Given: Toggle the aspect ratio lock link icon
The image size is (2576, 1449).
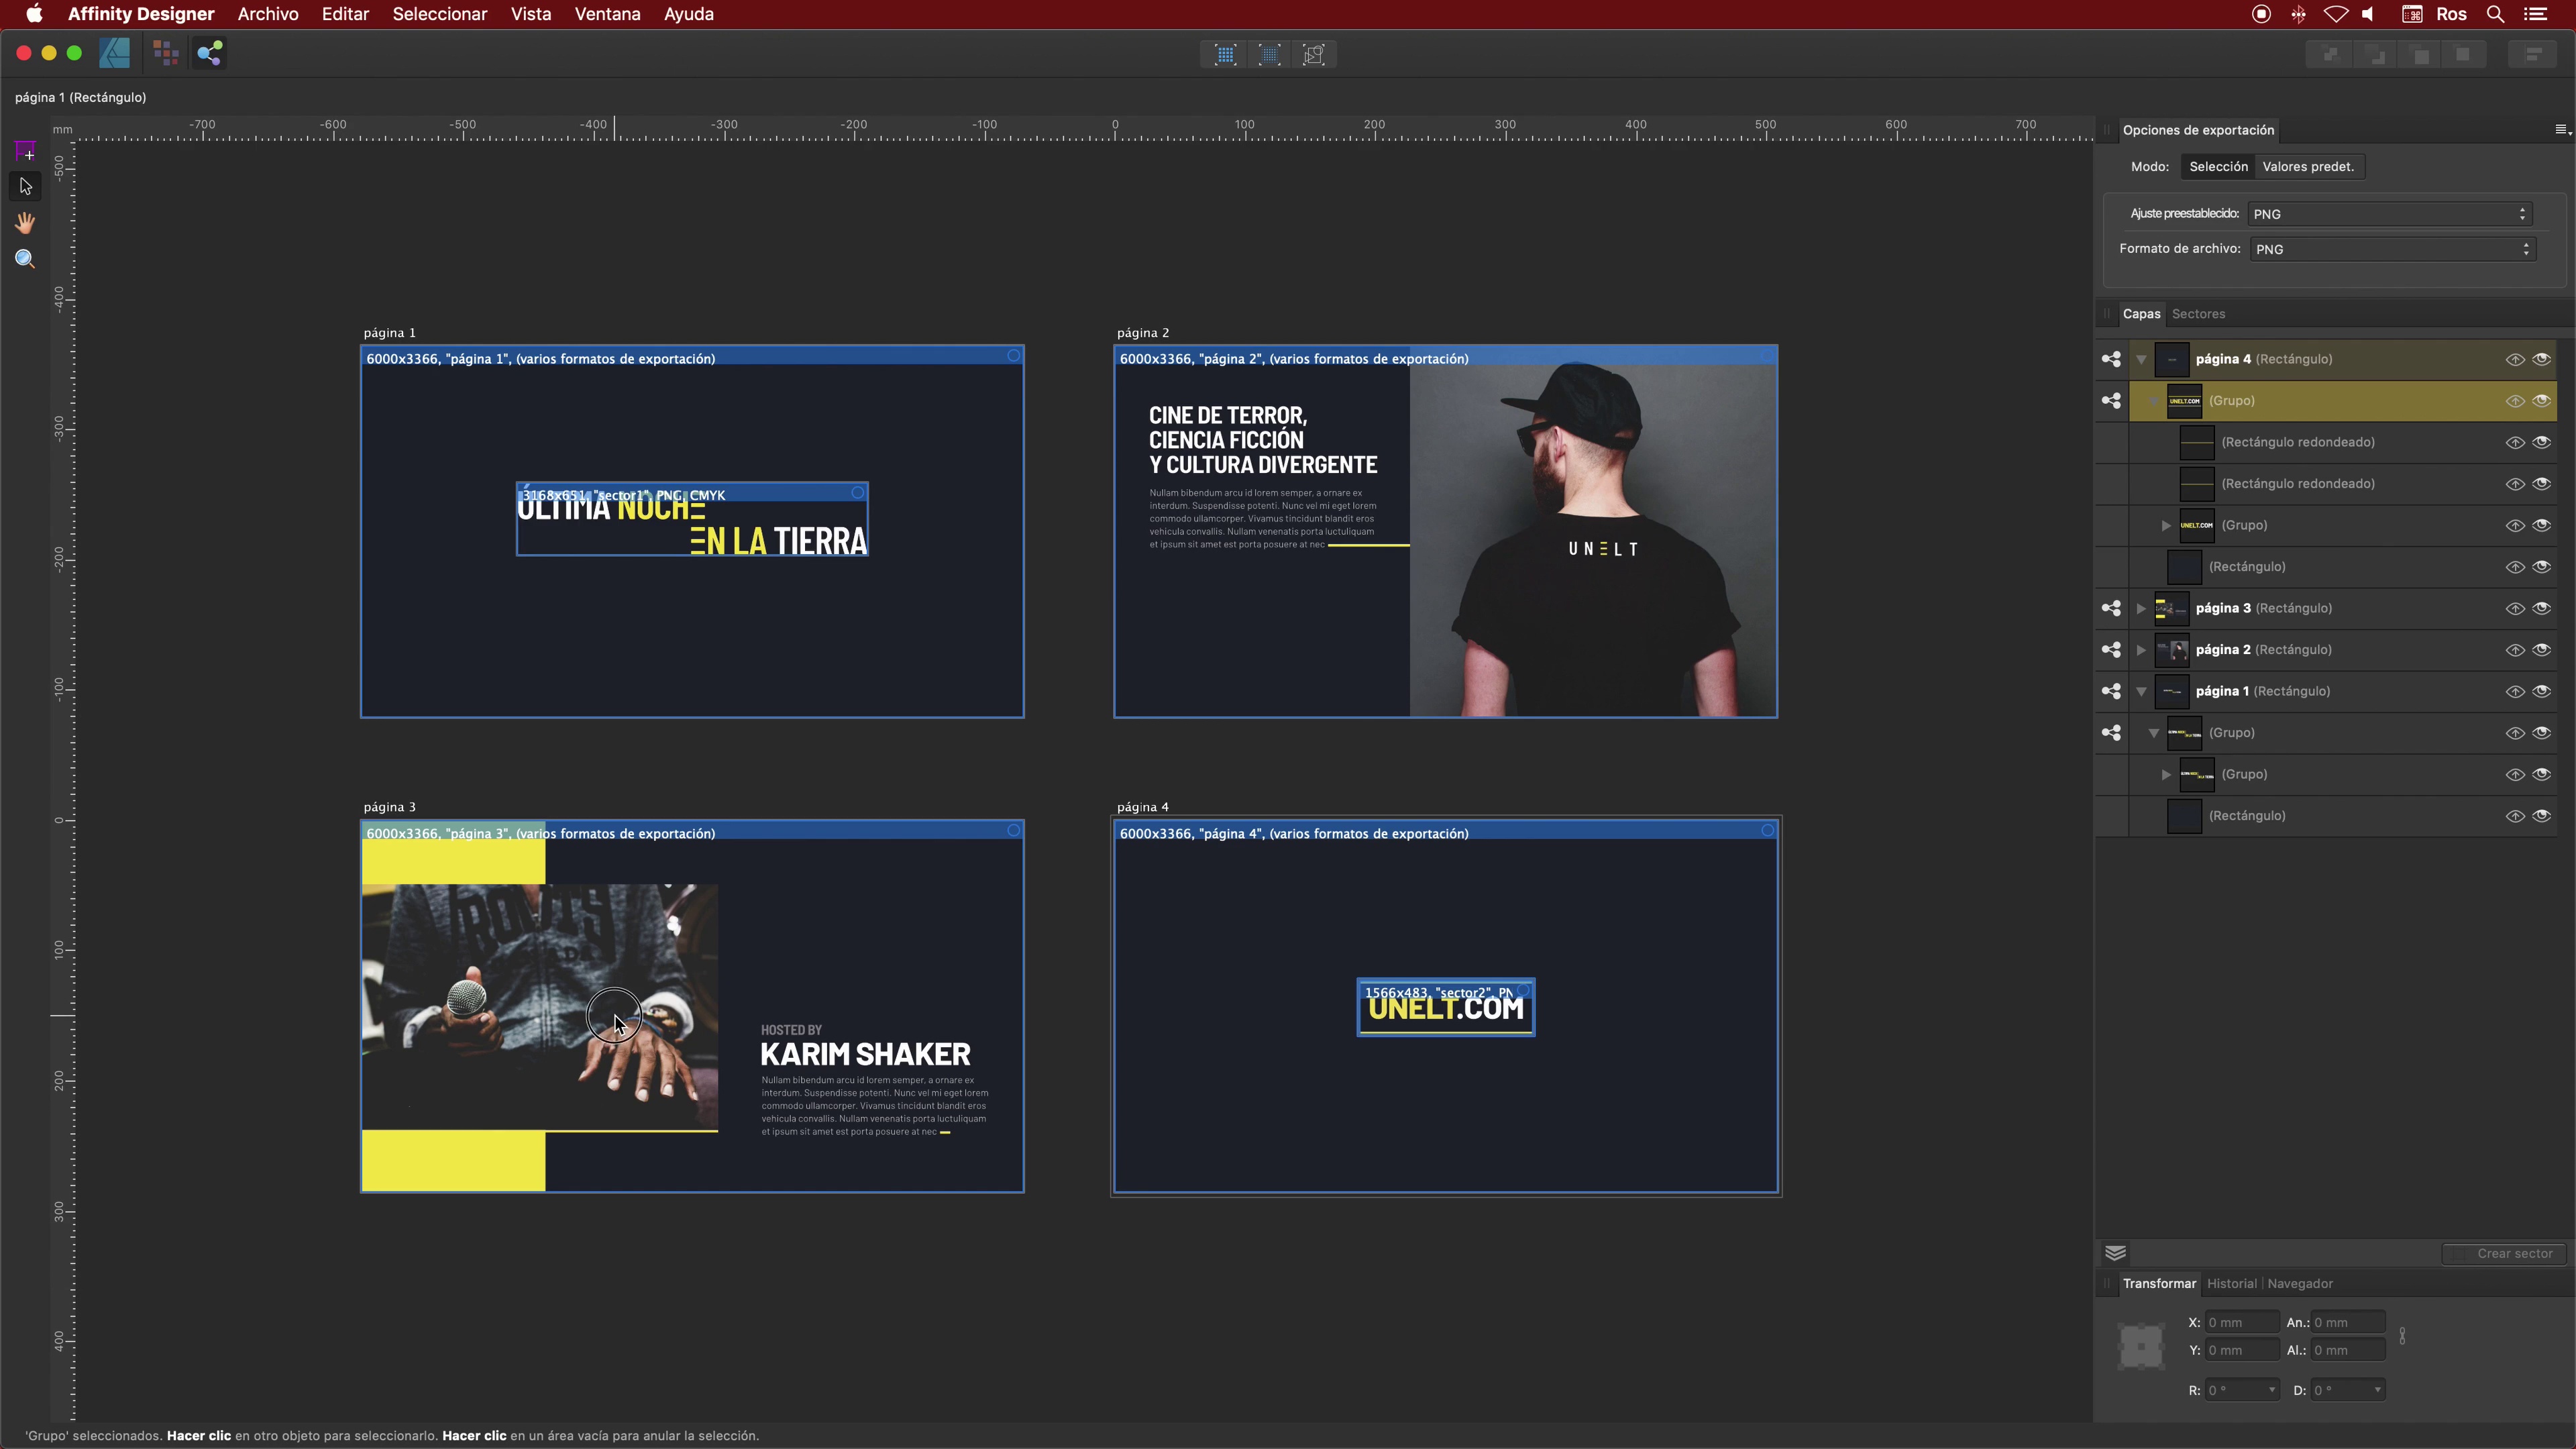Looking at the screenshot, I should point(2402,1336).
